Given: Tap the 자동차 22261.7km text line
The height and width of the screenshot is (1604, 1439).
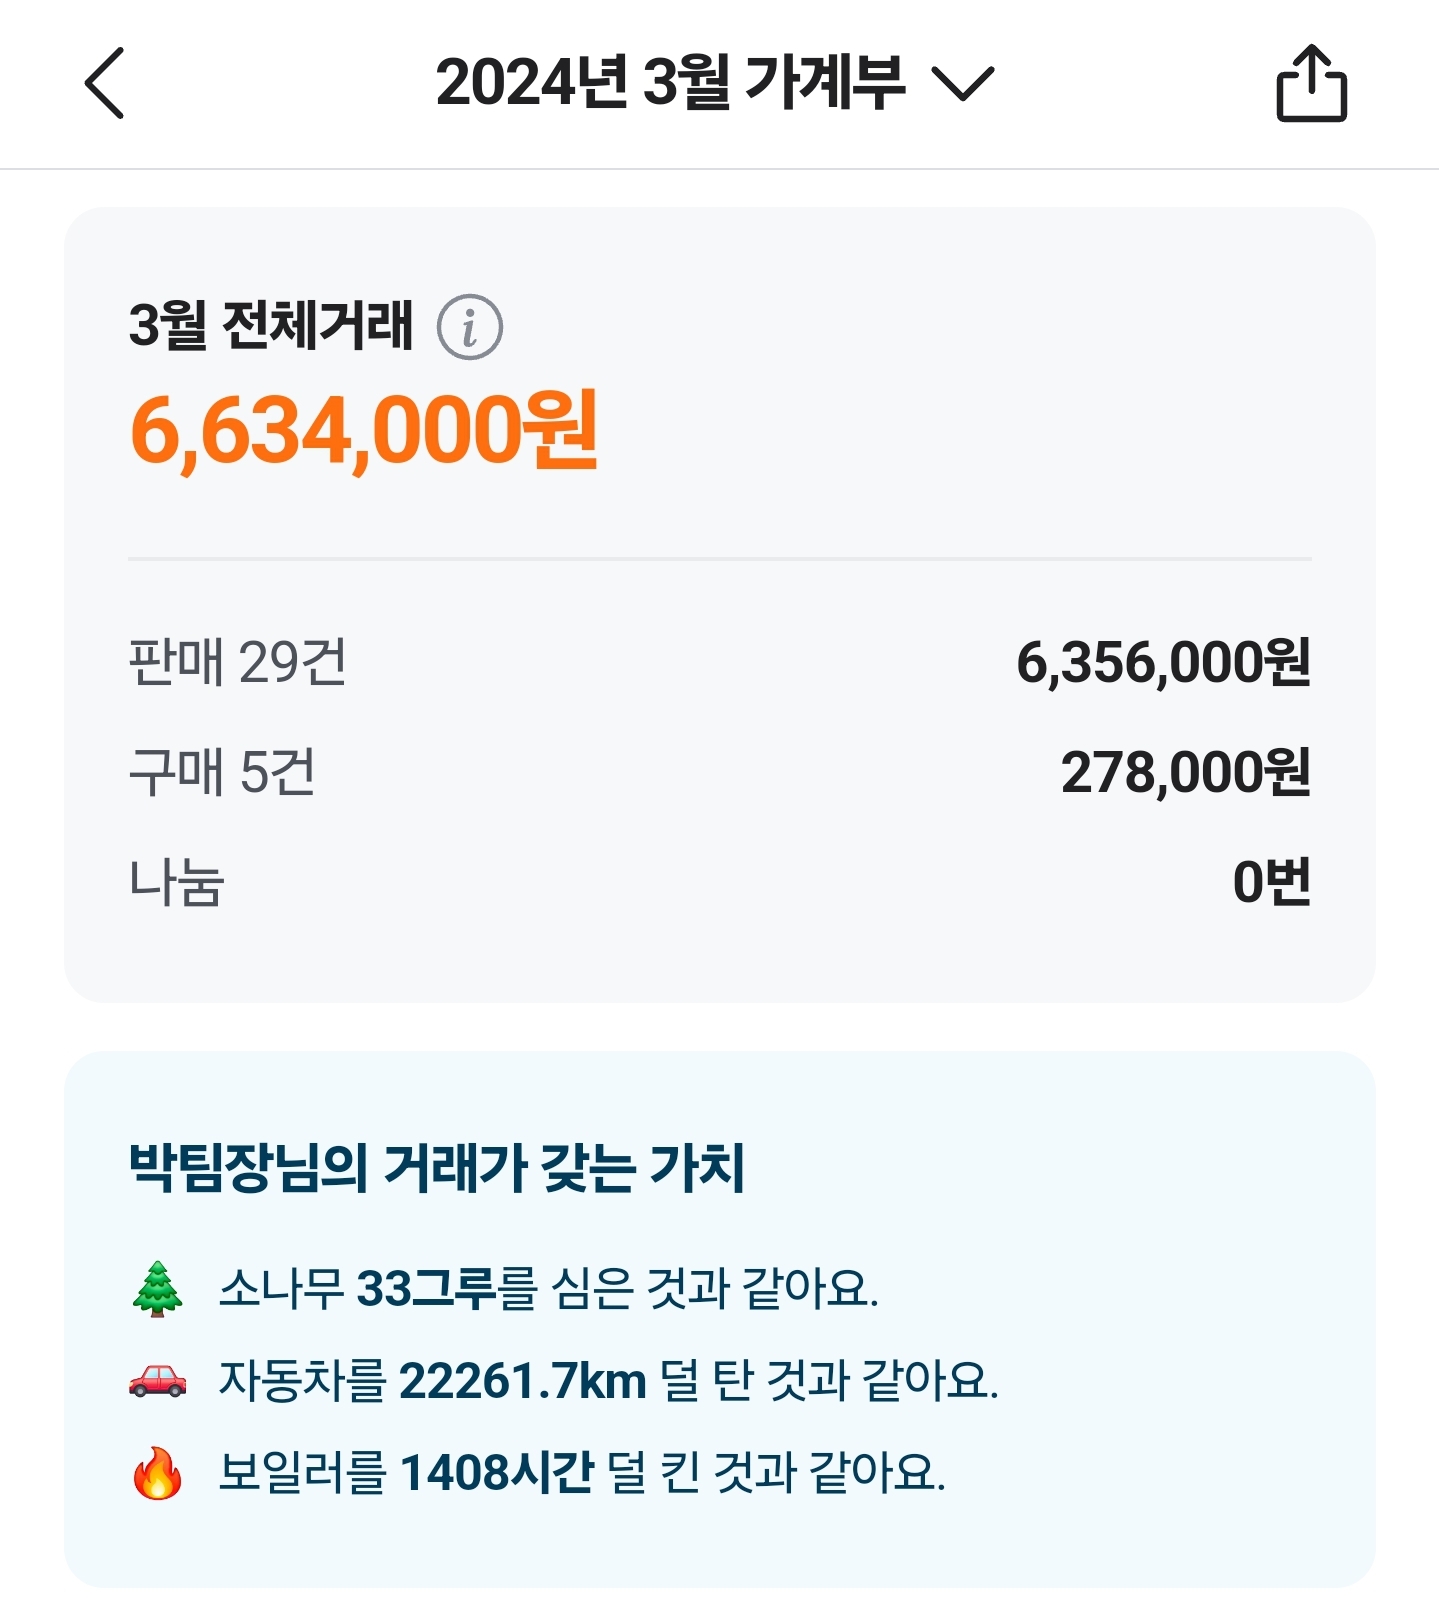Looking at the screenshot, I should click(x=608, y=1380).
